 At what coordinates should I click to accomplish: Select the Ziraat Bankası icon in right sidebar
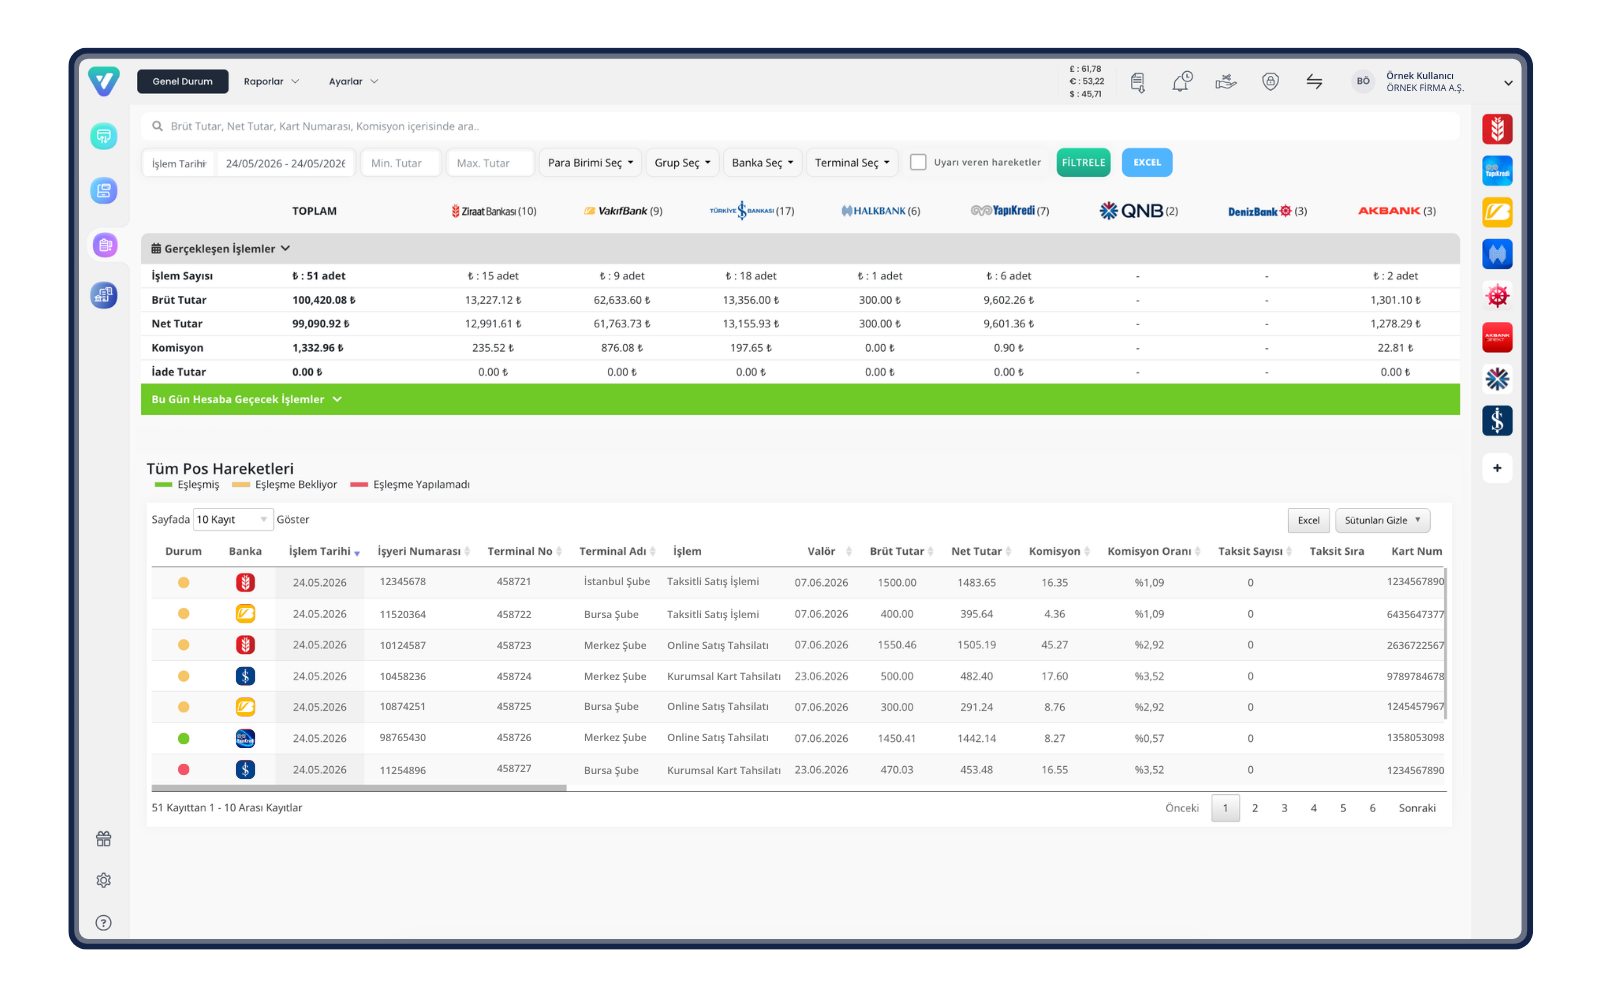(1497, 129)
